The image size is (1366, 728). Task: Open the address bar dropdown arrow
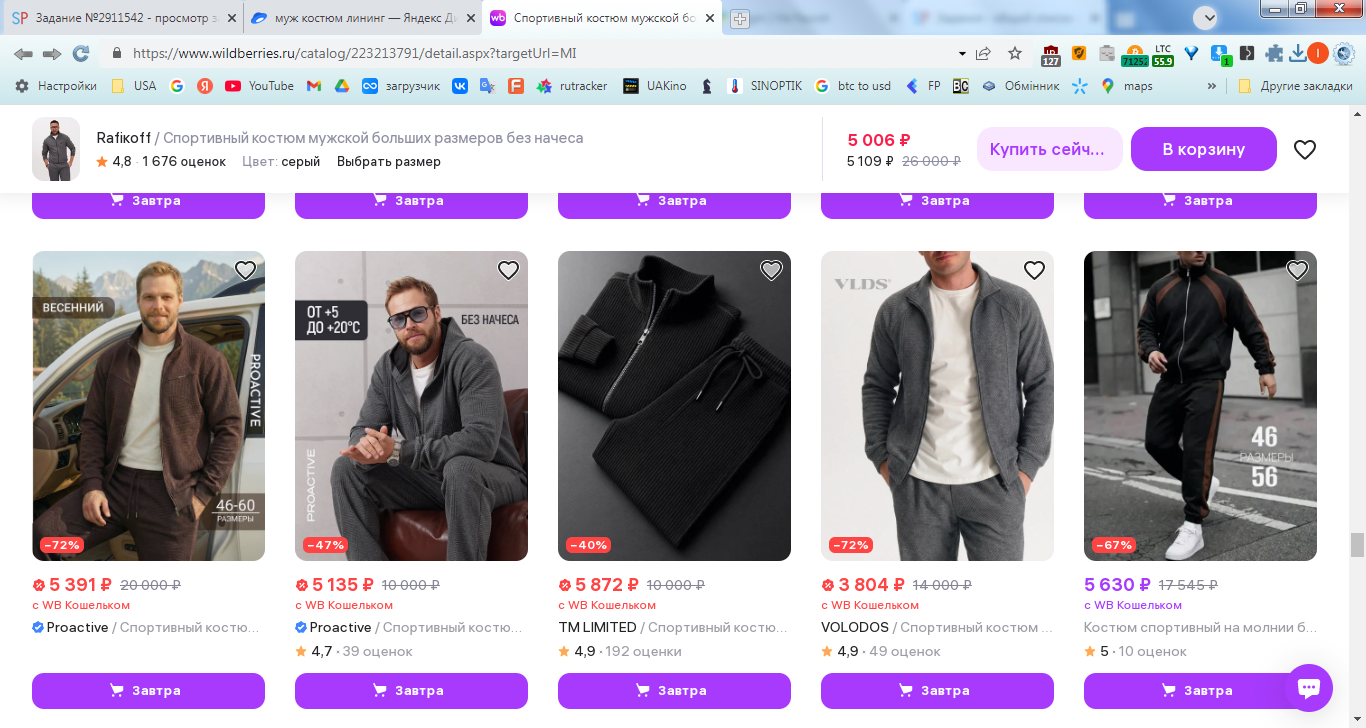(x=962, y=54)
